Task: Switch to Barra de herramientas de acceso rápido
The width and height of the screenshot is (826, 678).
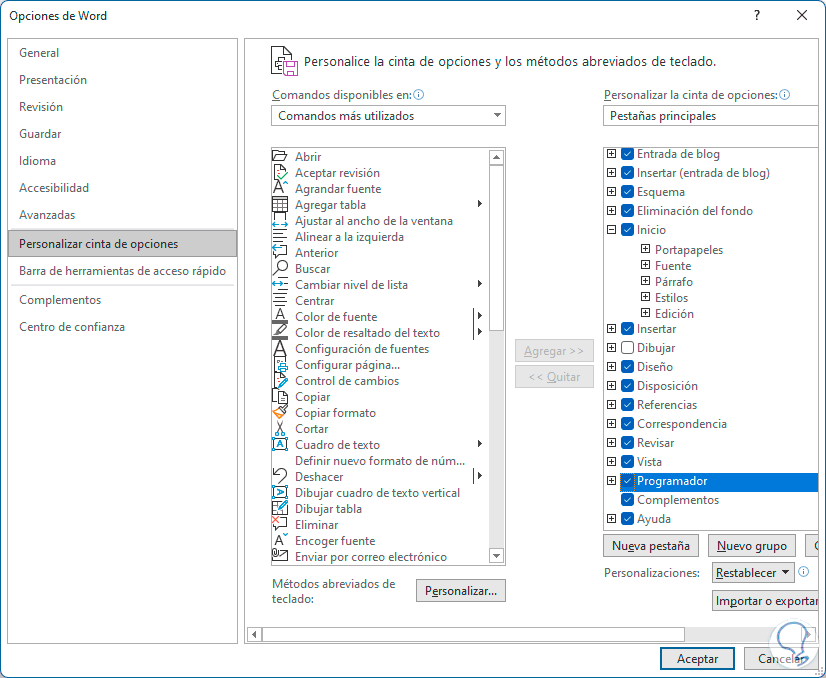Action: click(x=122, y=271)
